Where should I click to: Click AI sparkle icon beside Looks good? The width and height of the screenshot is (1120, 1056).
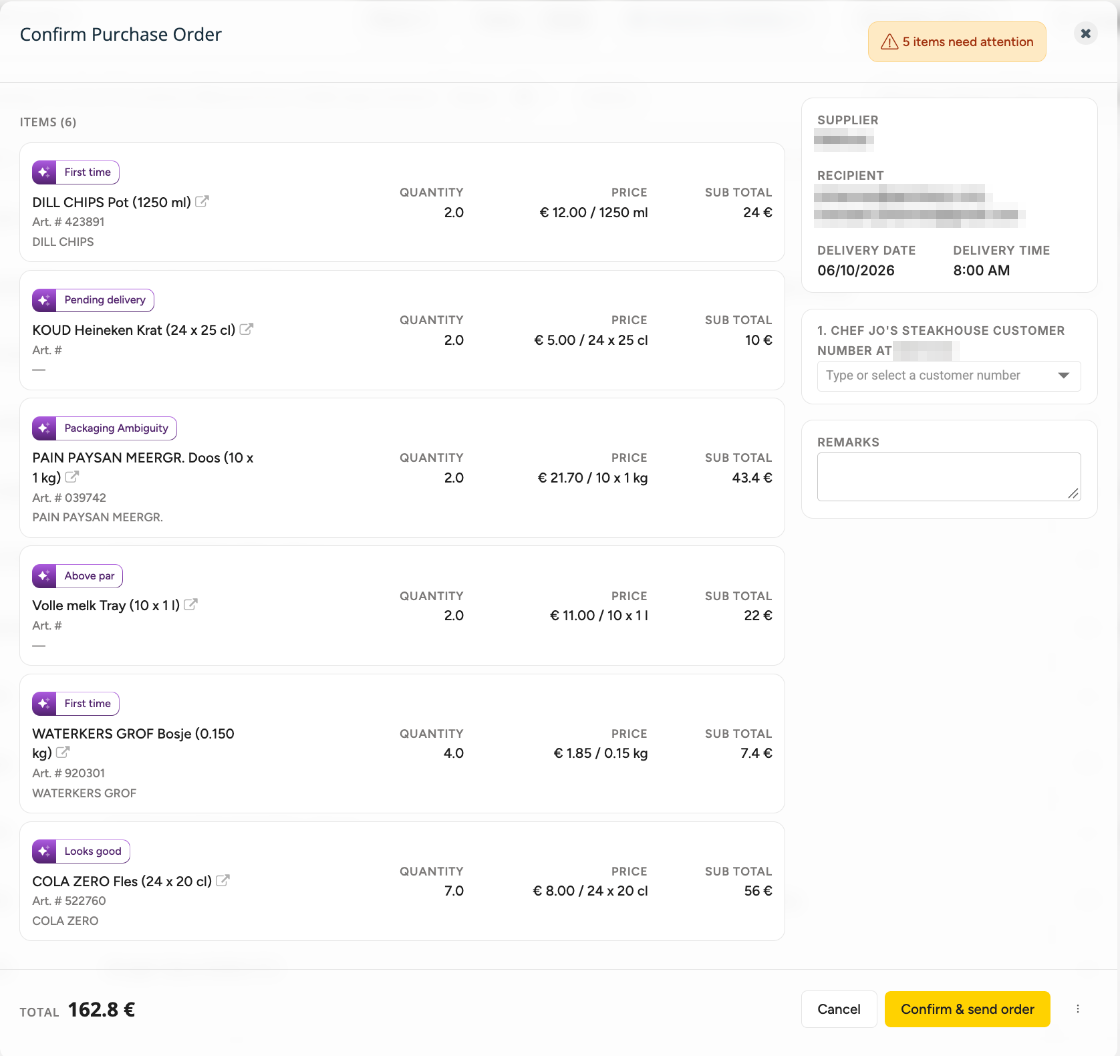[x=44, y=851]
